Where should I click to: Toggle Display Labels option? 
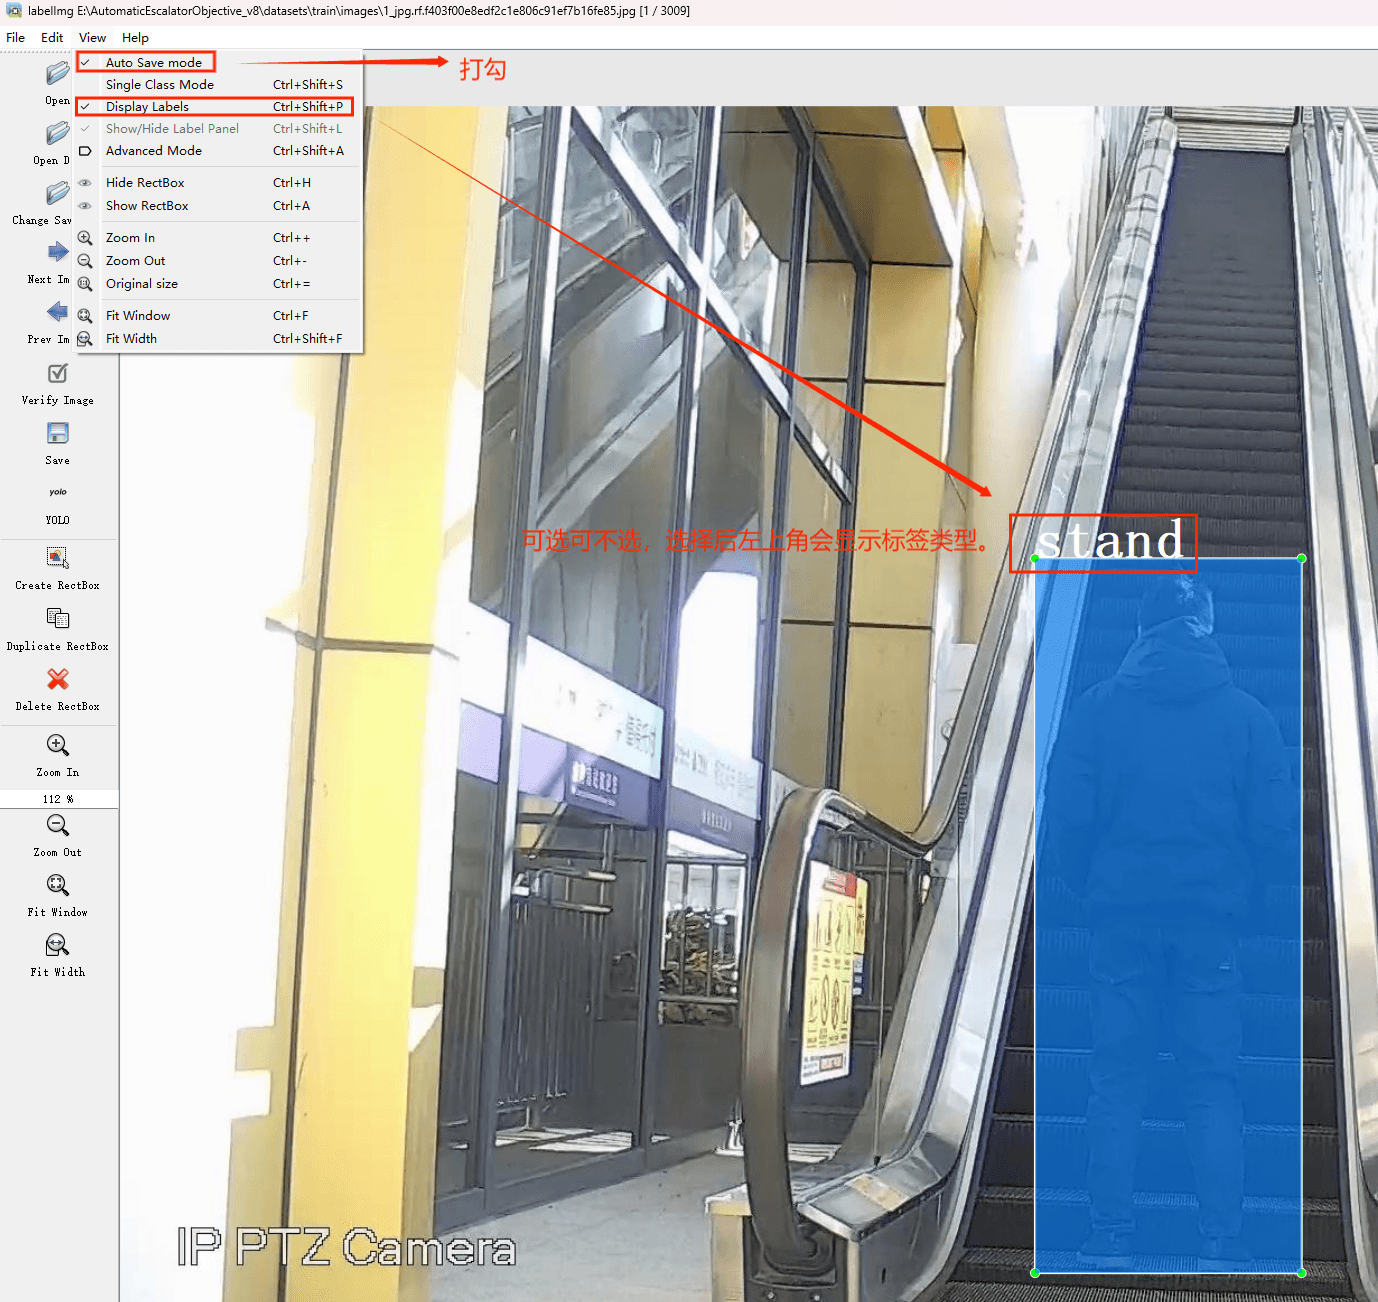pyautogui.click(x=148, y=107)
